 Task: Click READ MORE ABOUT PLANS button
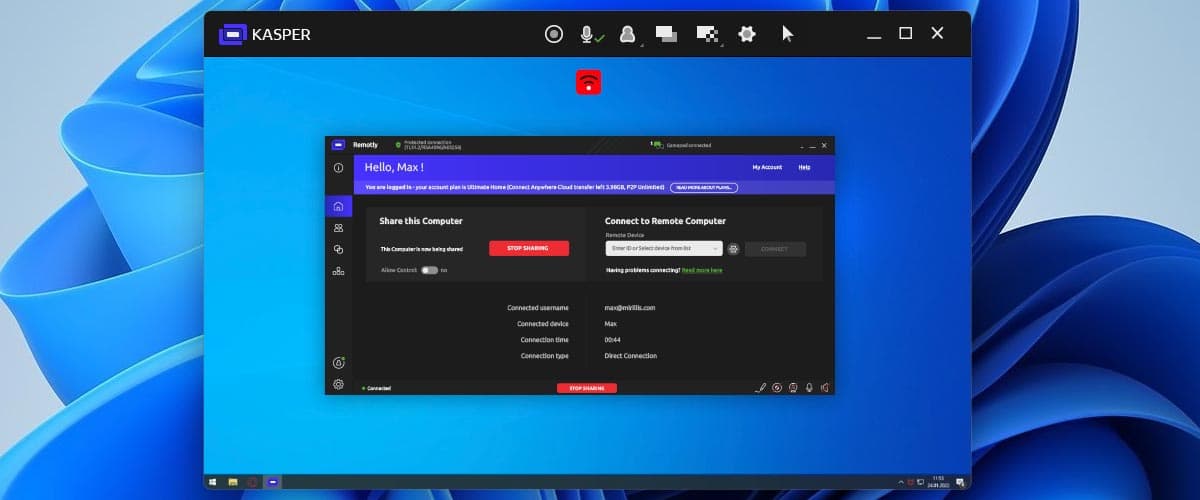click(x=704, y=187)
